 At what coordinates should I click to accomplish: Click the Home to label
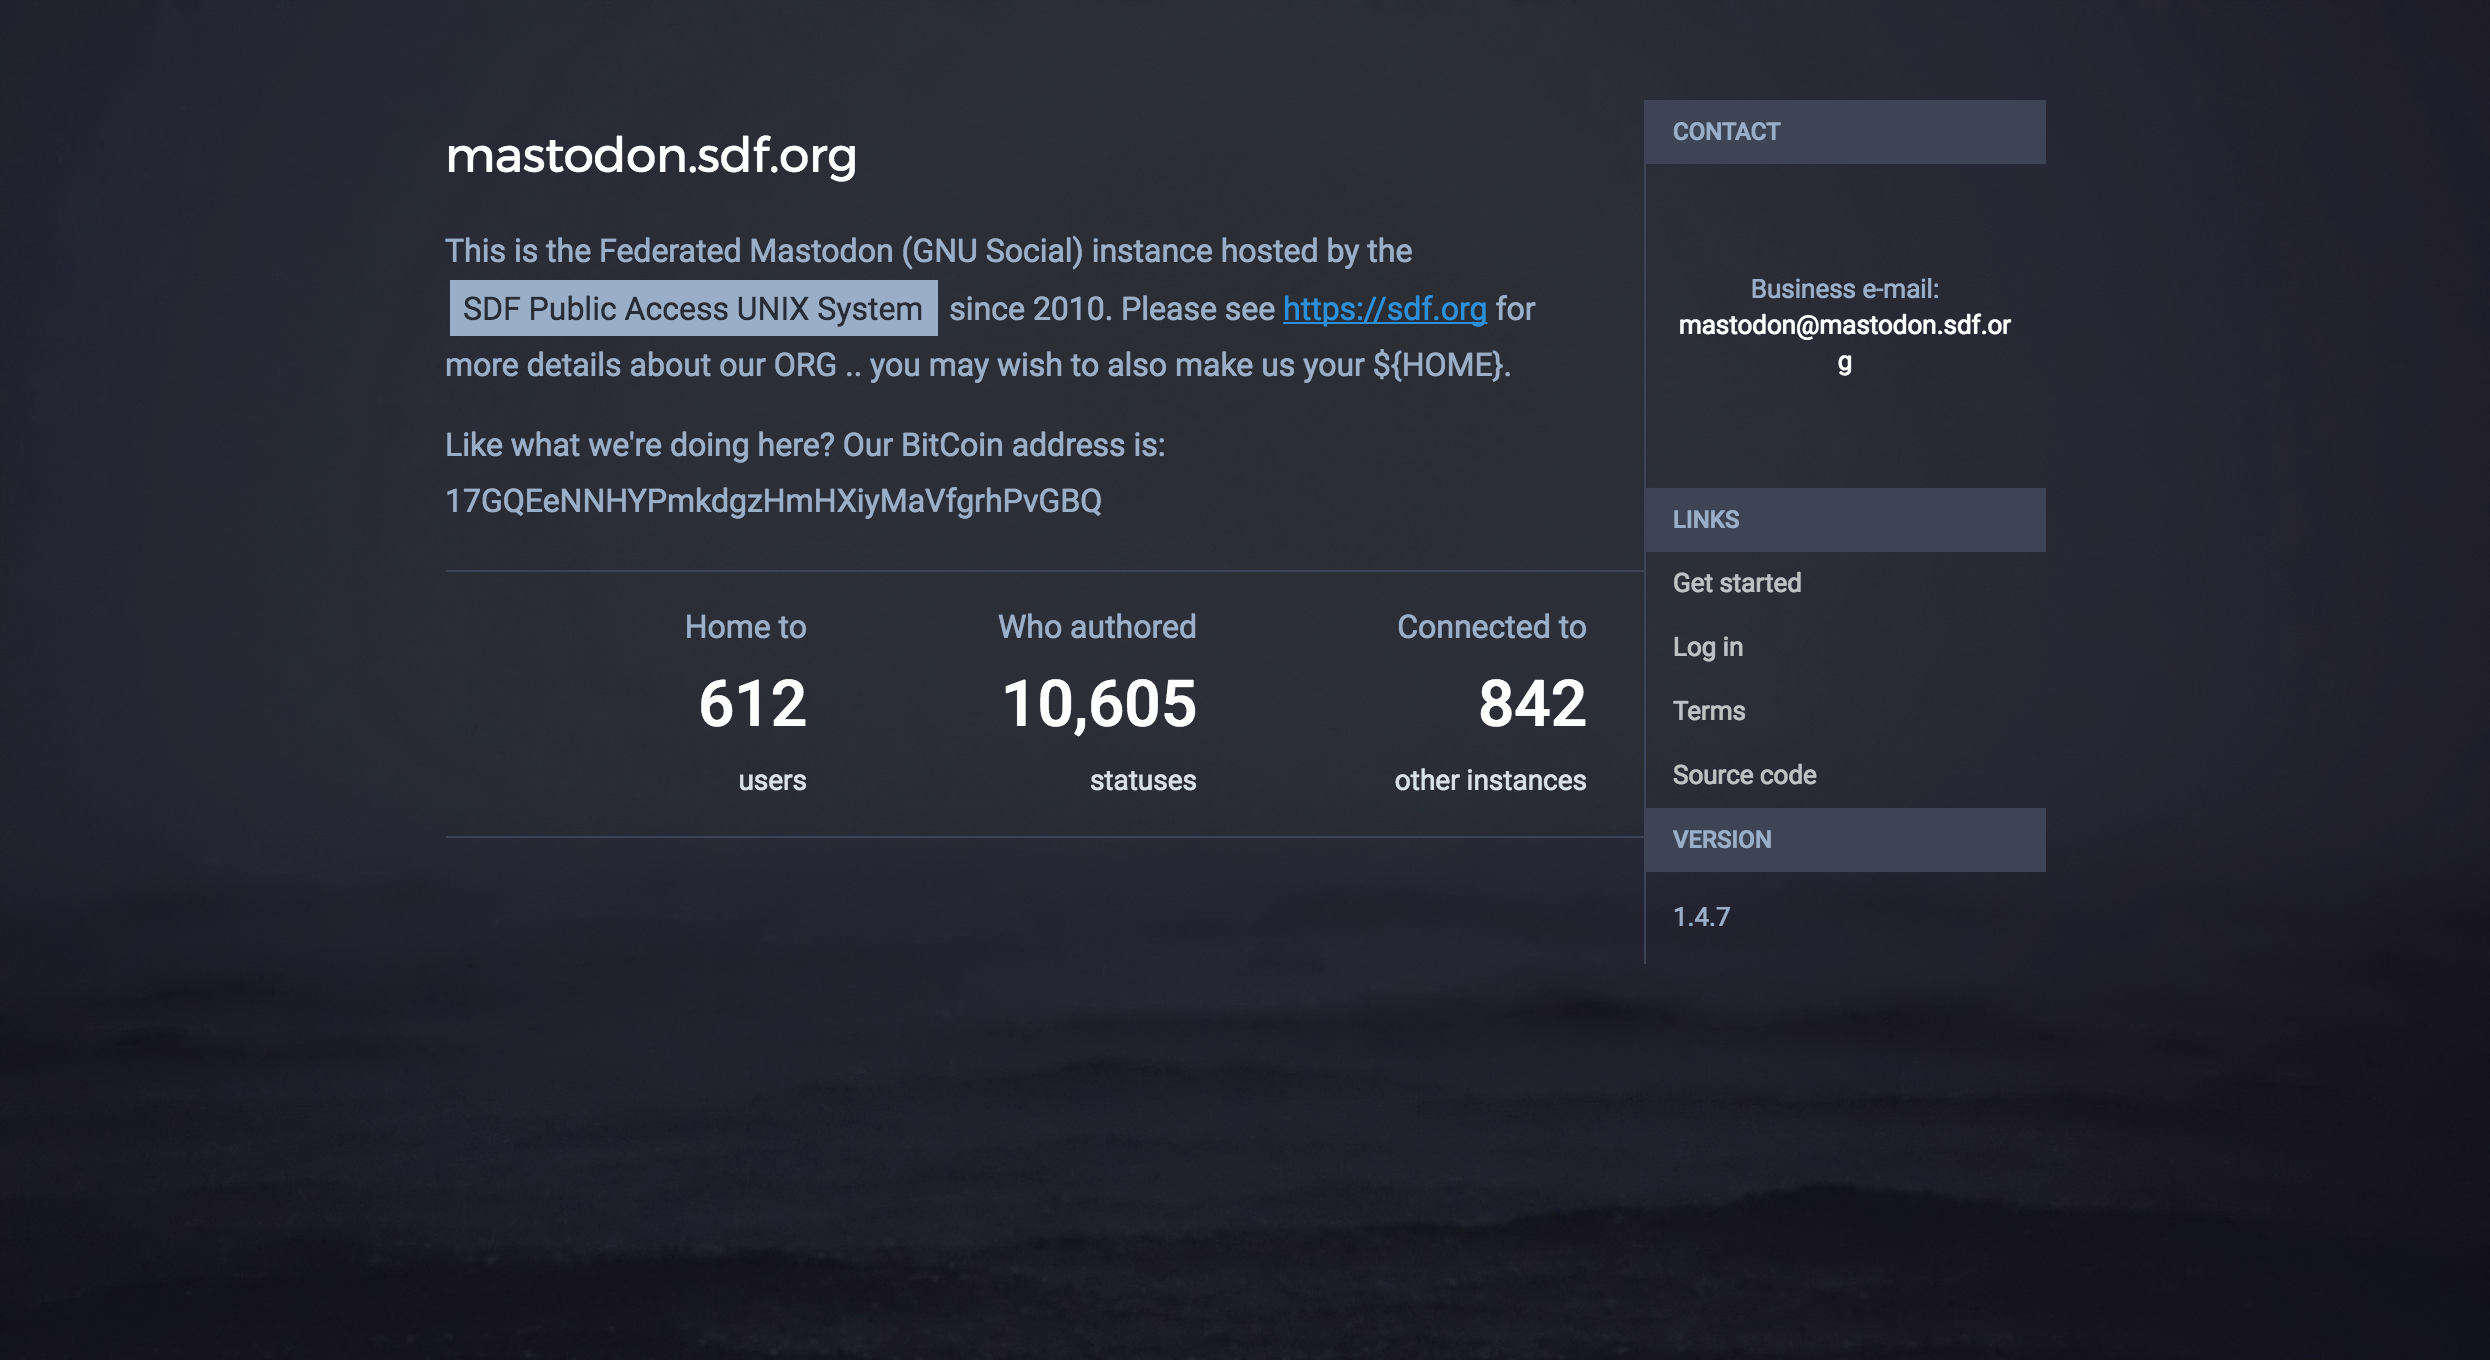[x=745, y=627]
